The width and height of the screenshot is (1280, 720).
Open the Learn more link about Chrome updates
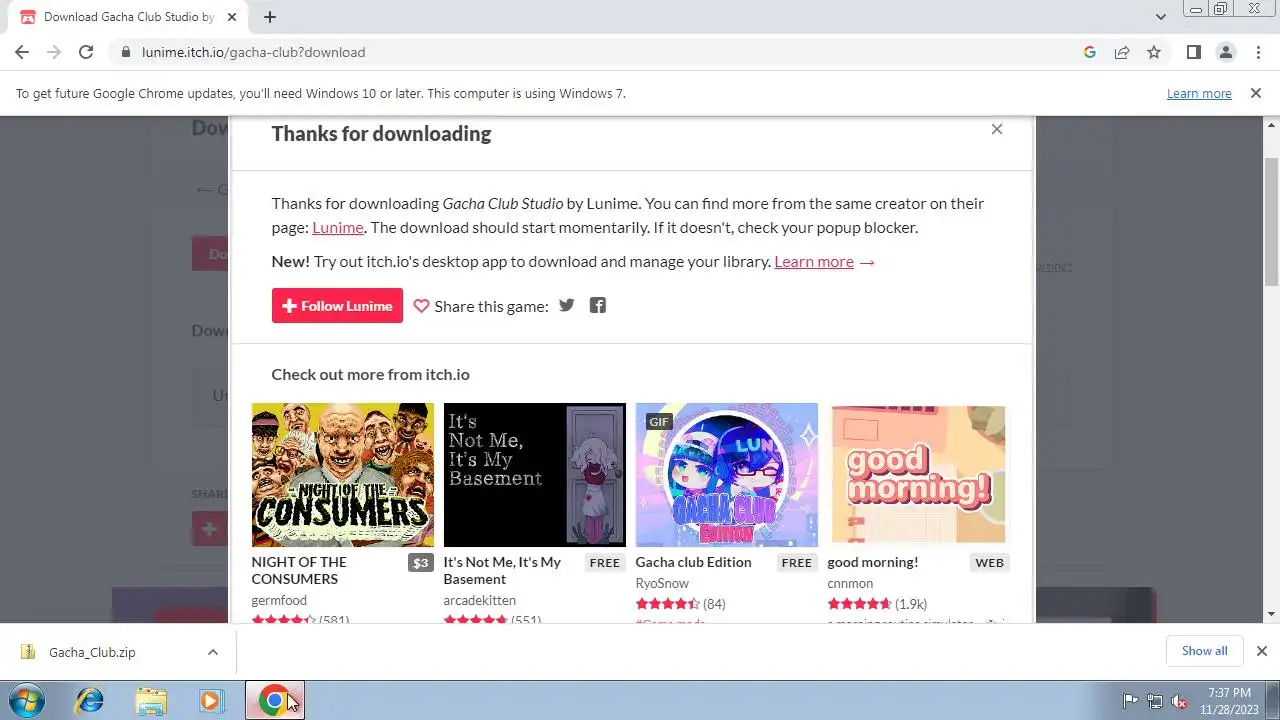click(x=1199, y=93)
